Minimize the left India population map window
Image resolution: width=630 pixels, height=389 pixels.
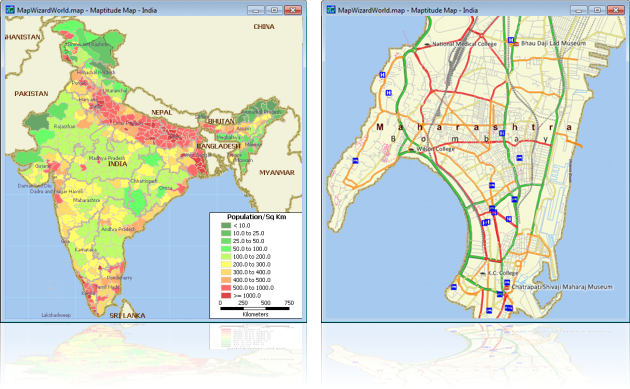(x=256, y=10)
